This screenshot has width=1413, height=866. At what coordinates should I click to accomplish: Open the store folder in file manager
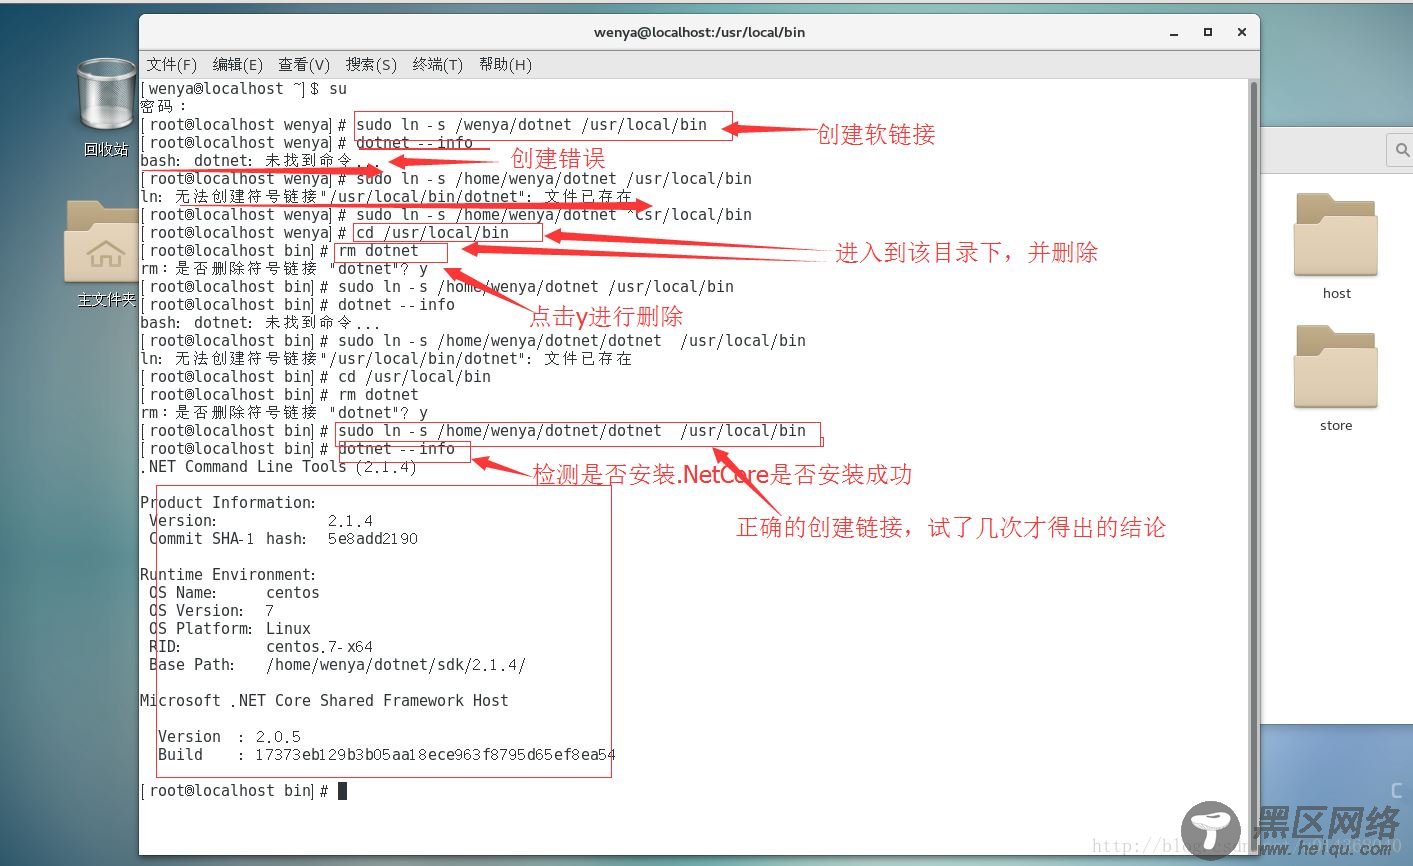(1336, 367)
